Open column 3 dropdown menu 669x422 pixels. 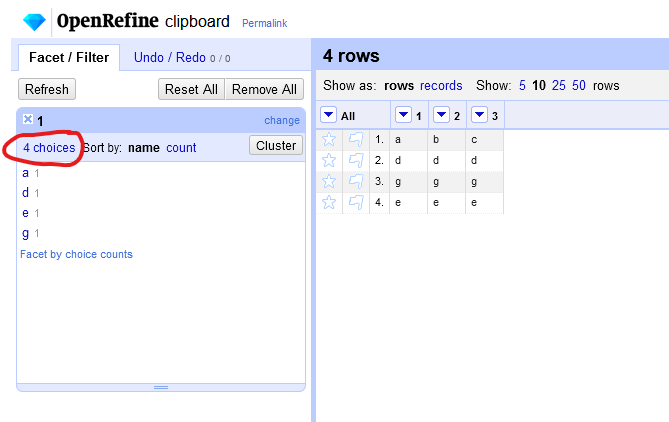click(479, 115)
